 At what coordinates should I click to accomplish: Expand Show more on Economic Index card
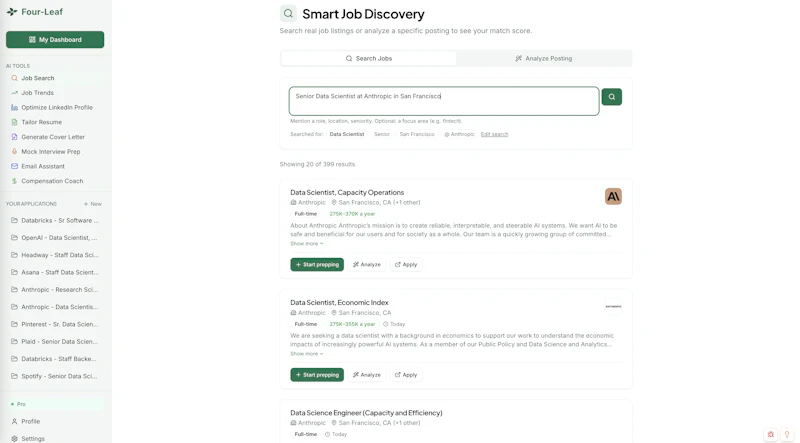click(x=307, y=354)
